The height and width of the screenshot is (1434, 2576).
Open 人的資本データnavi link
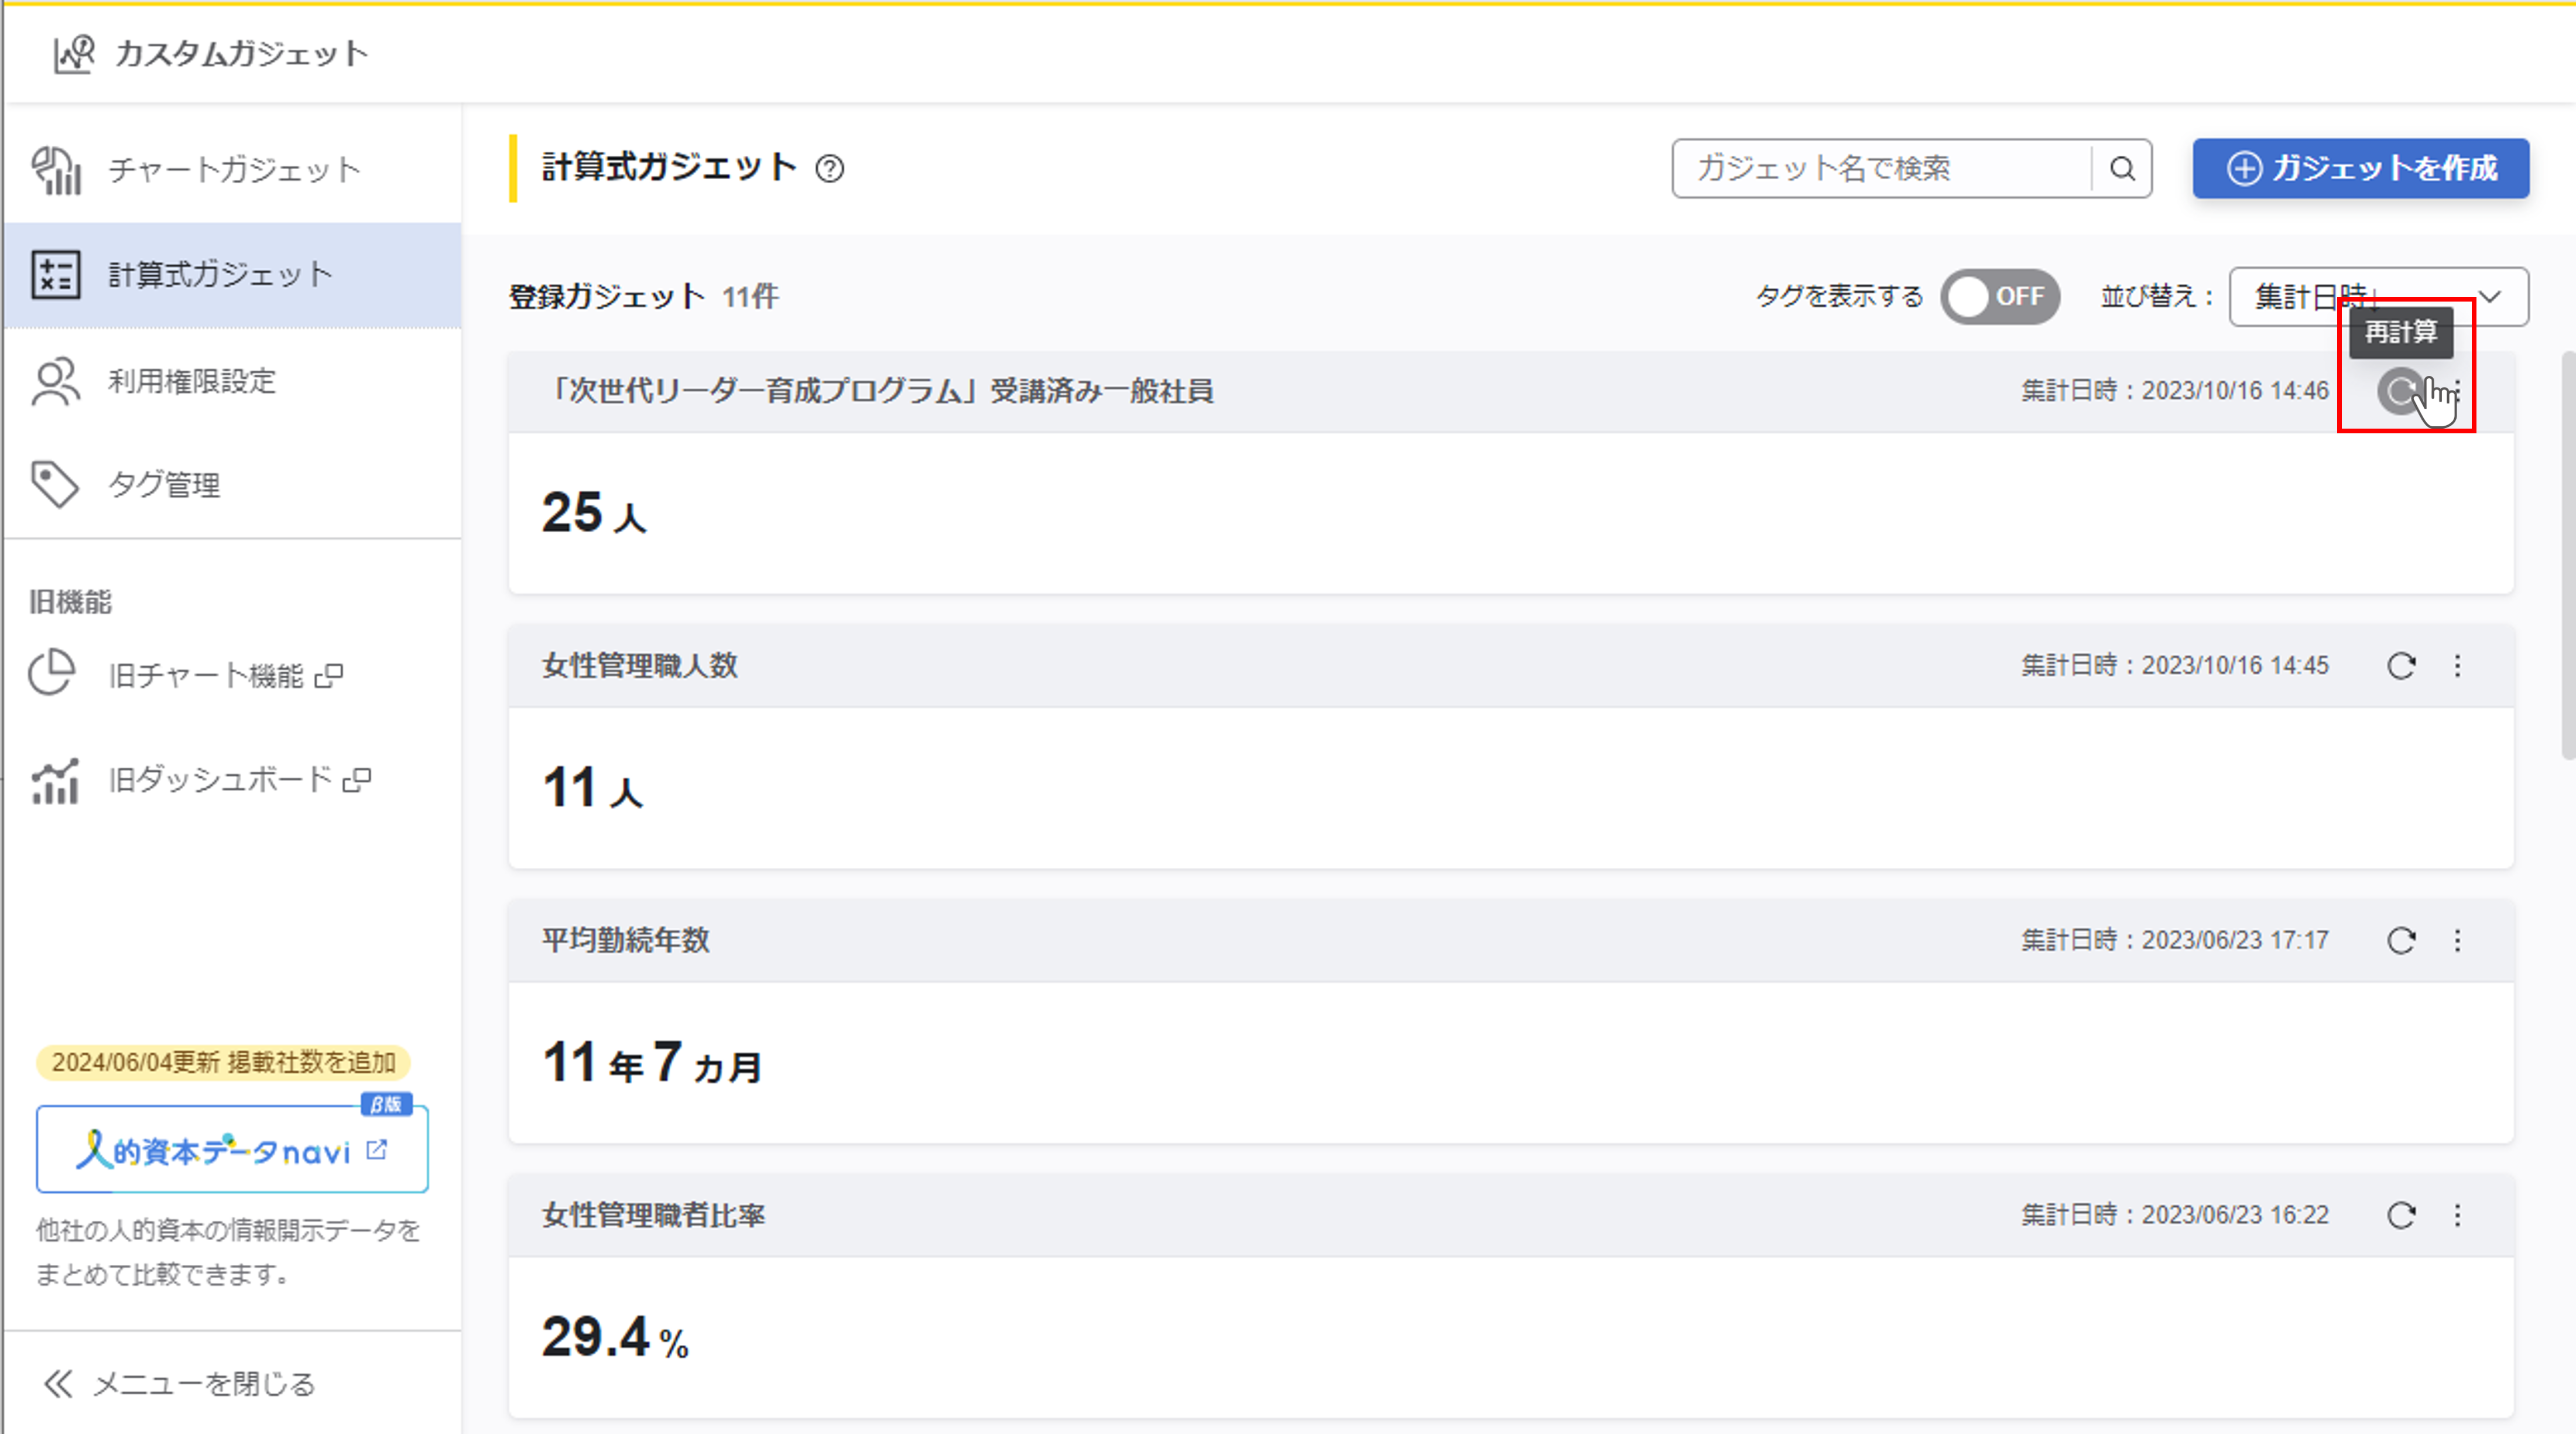[232, 1150]
